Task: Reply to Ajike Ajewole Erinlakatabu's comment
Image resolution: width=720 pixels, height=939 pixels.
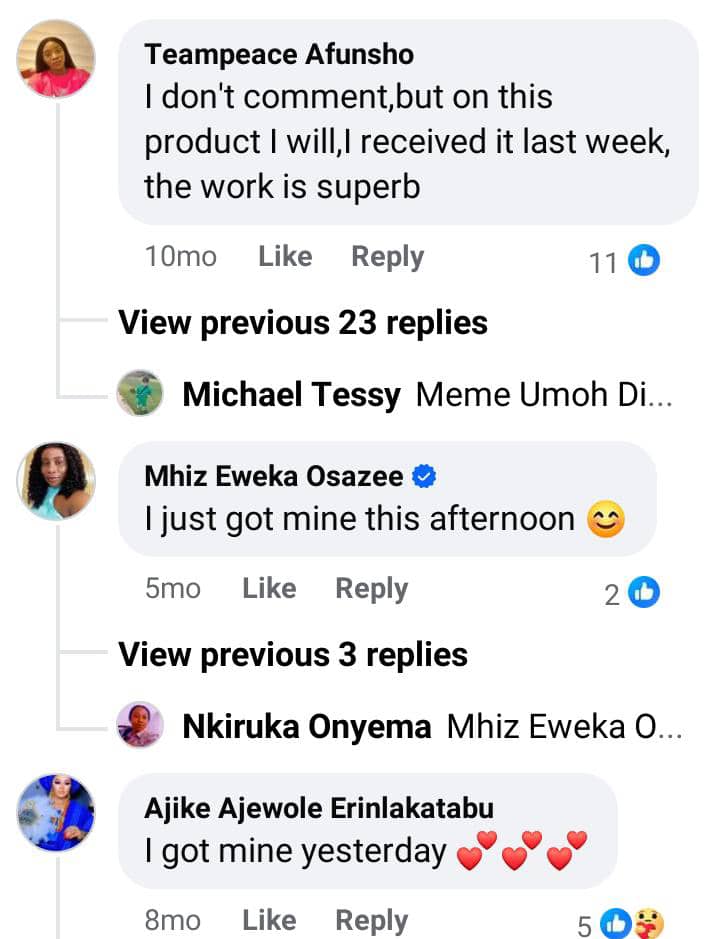Action: pyautogui.click(x=371, y=920)
